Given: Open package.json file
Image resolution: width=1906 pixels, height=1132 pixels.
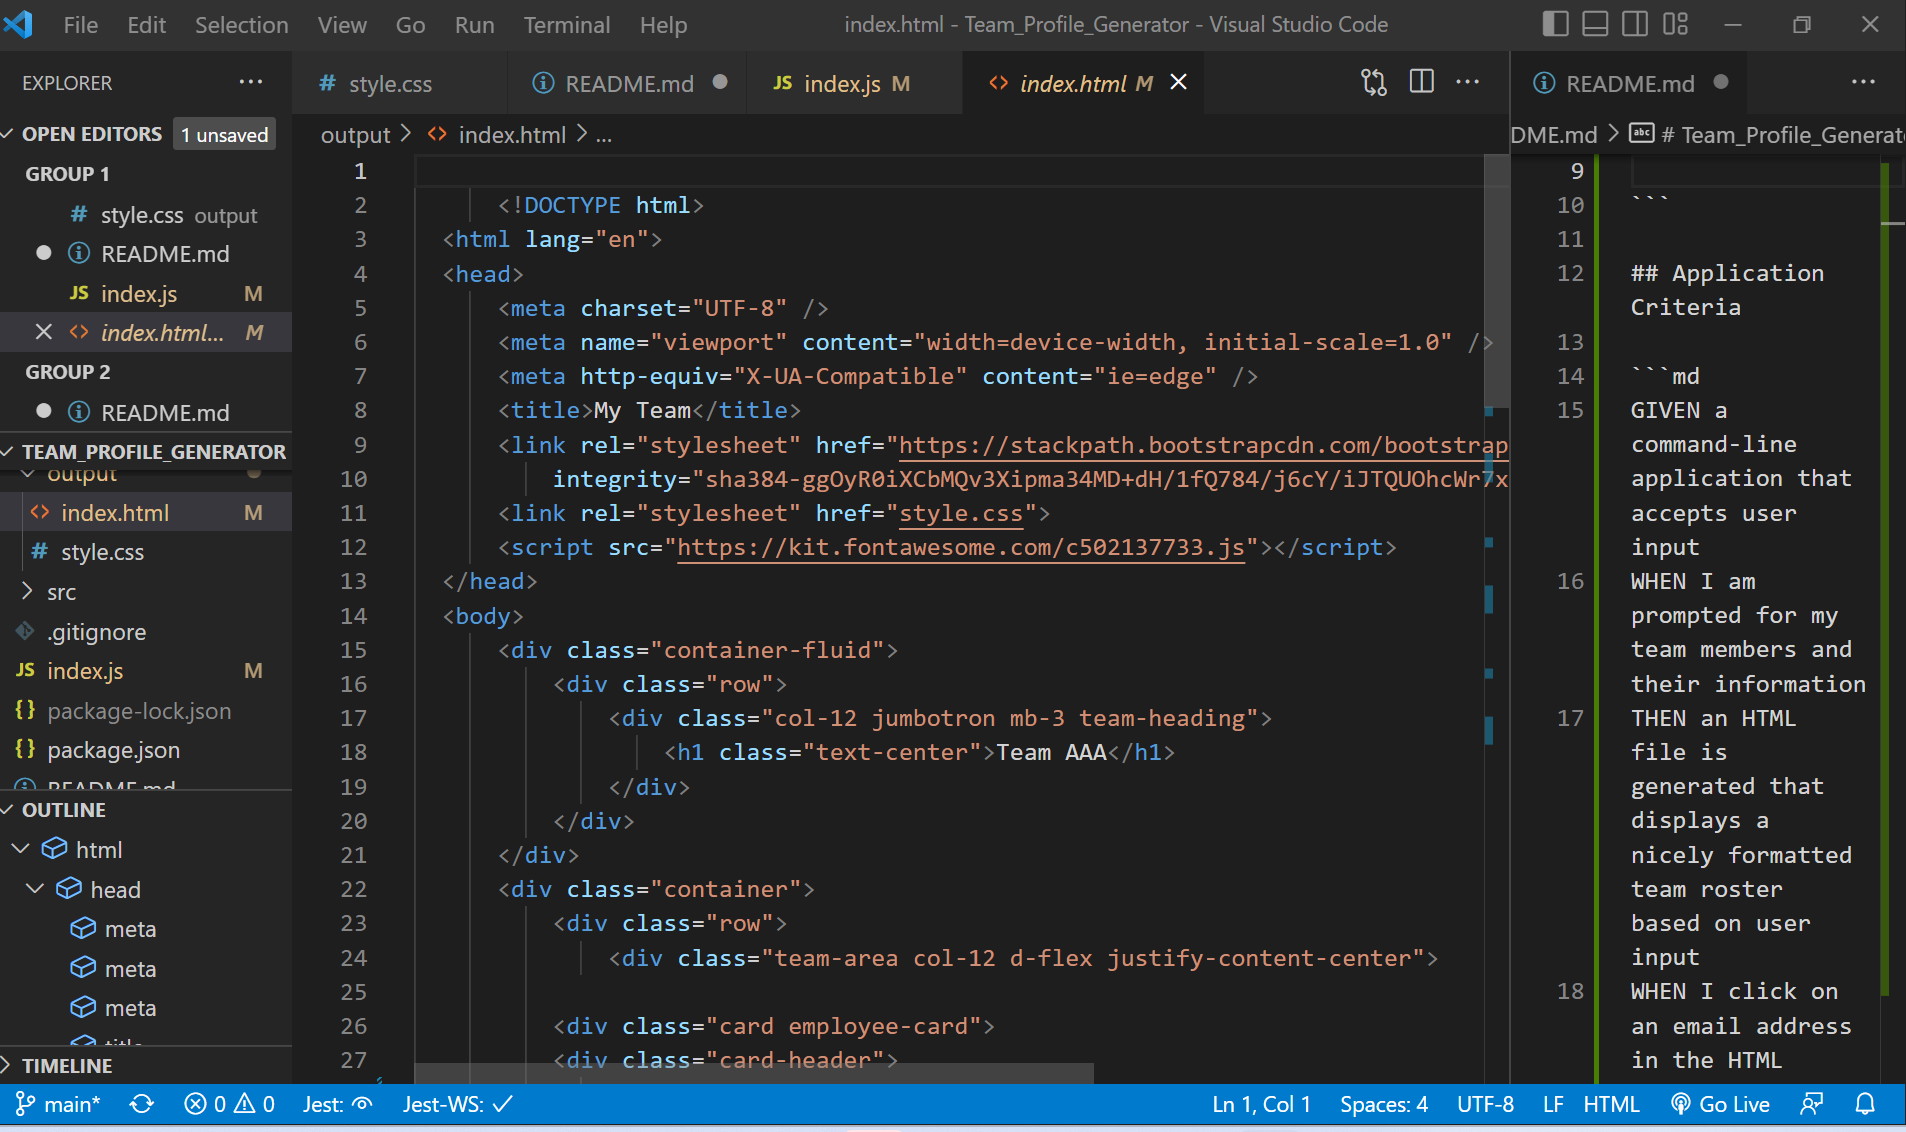Looking at the screenshot, I should [146, 750].
